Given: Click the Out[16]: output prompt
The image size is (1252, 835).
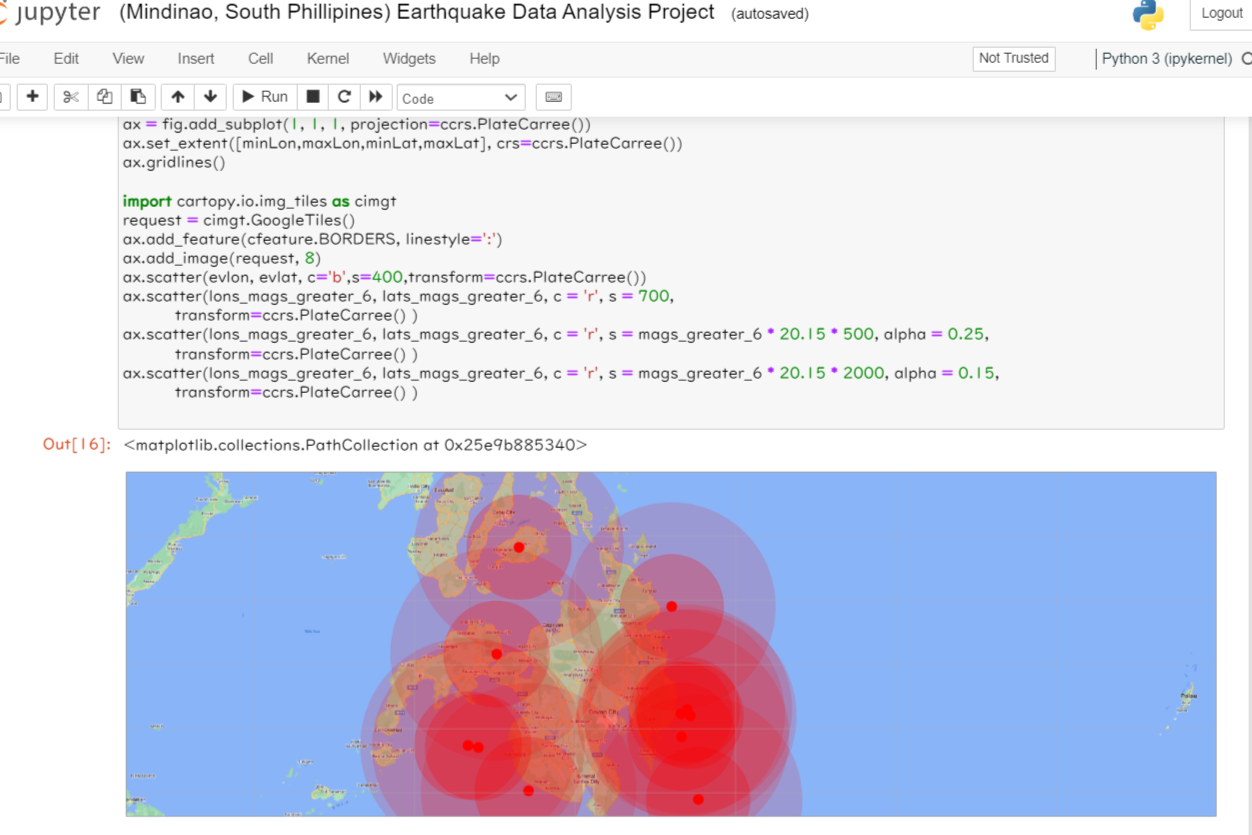Looking at the screenshot, I should click(x=76, y=444).
